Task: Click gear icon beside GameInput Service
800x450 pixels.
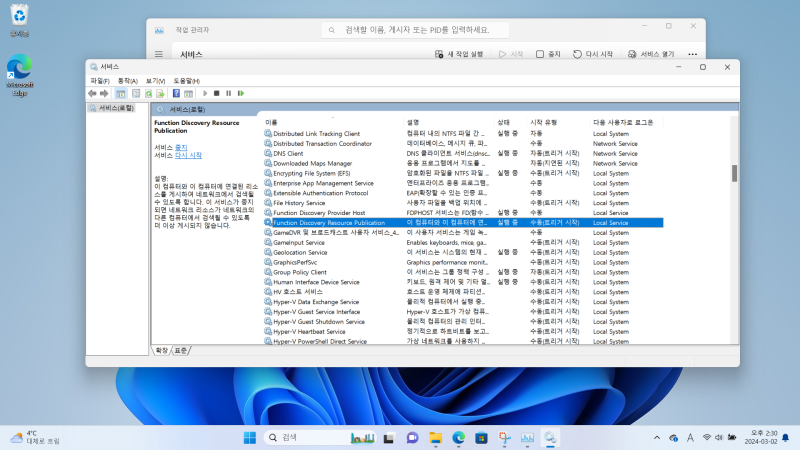Action: click(x=268, y=242)
